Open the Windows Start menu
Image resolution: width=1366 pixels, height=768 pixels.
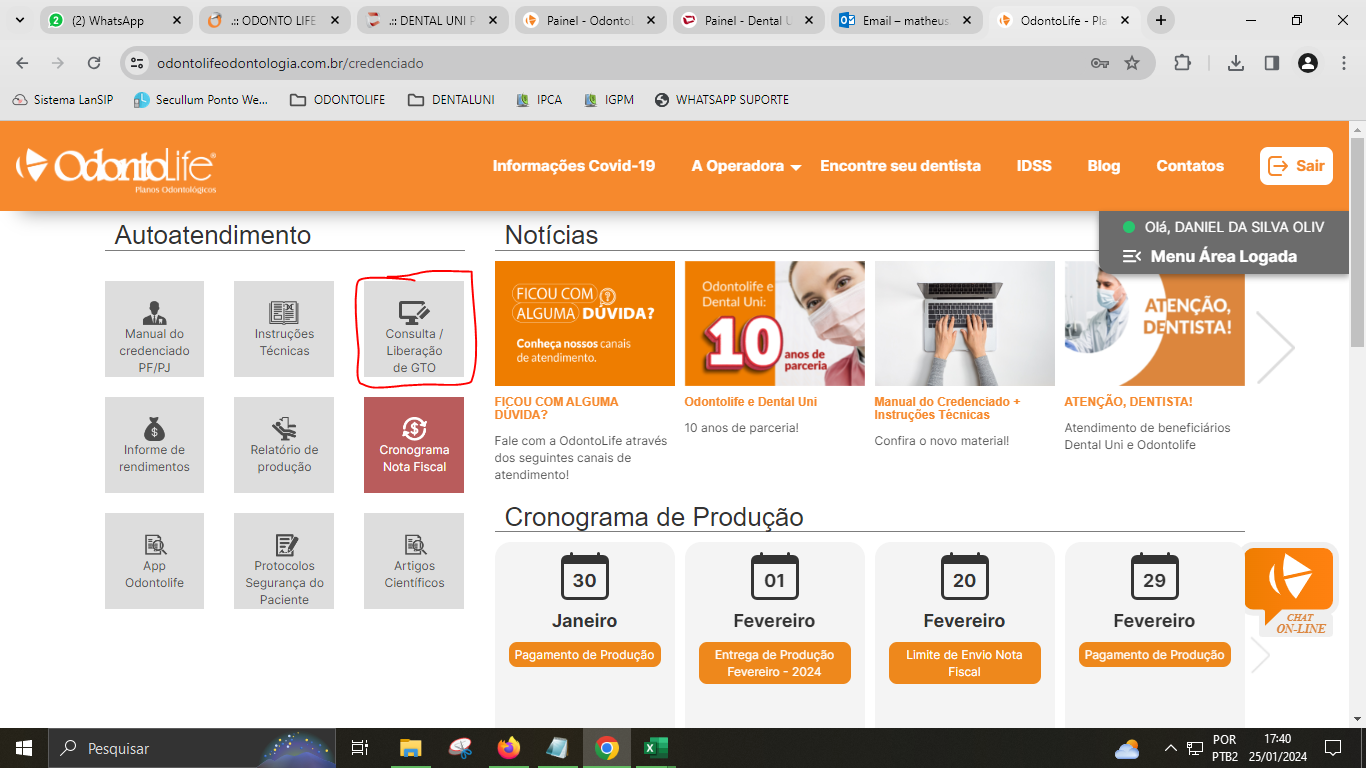tap(23, 748)
